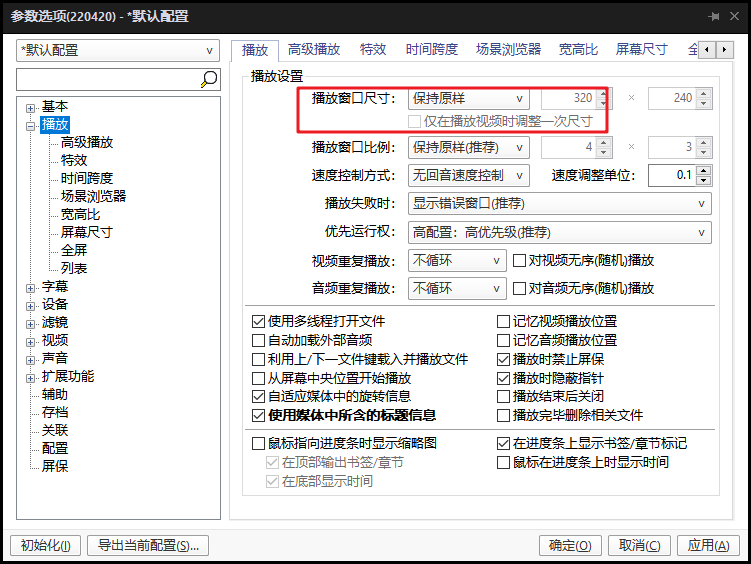
Task: Expand the 基本 tree node
Action: tap(30, 108)
